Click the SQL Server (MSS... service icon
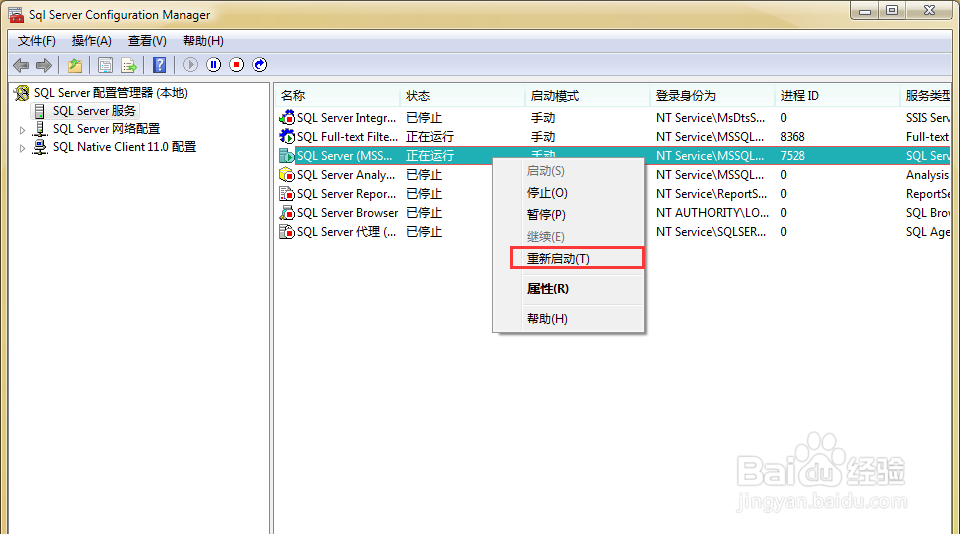The width and height of the screenshot is (960, 534). (287, 156)
